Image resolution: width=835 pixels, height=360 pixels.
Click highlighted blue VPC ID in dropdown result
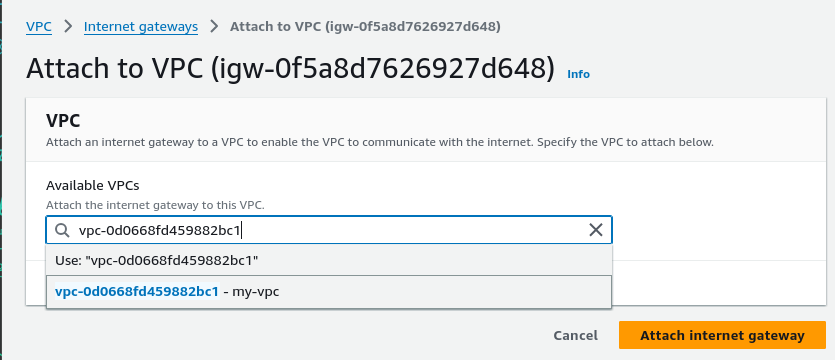[x=137, y=292]
